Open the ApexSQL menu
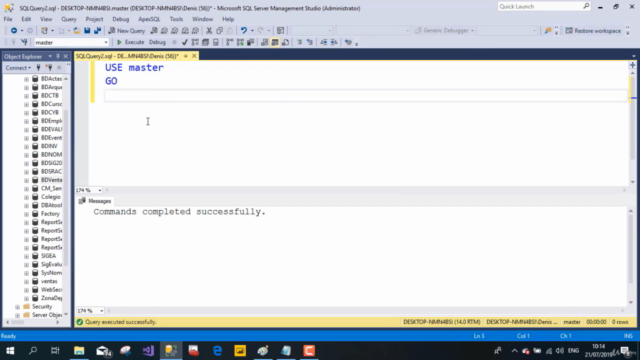 click(149, 19)
